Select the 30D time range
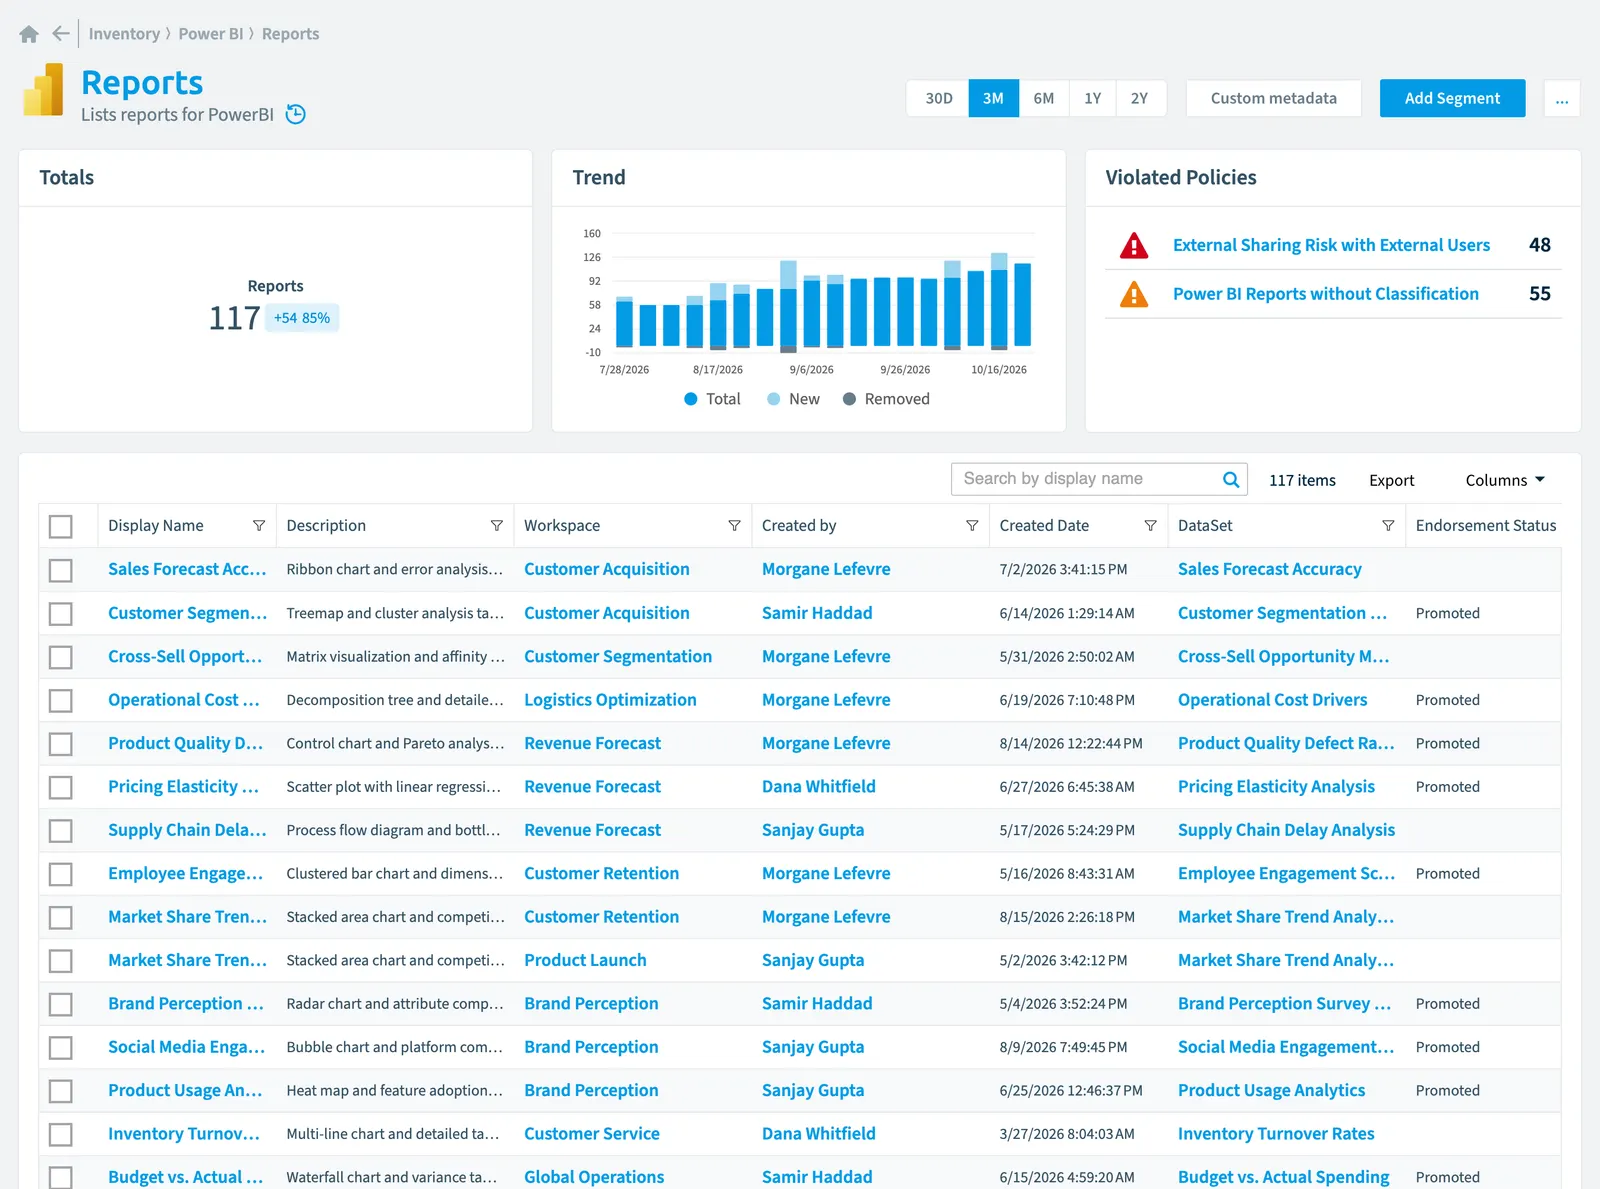 point(938,98)
